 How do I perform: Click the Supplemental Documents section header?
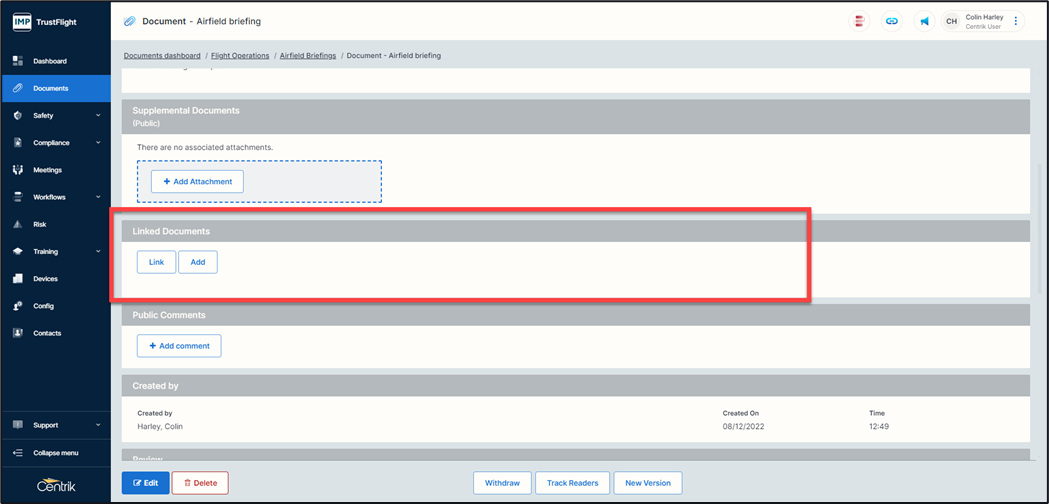coord(575,116)
